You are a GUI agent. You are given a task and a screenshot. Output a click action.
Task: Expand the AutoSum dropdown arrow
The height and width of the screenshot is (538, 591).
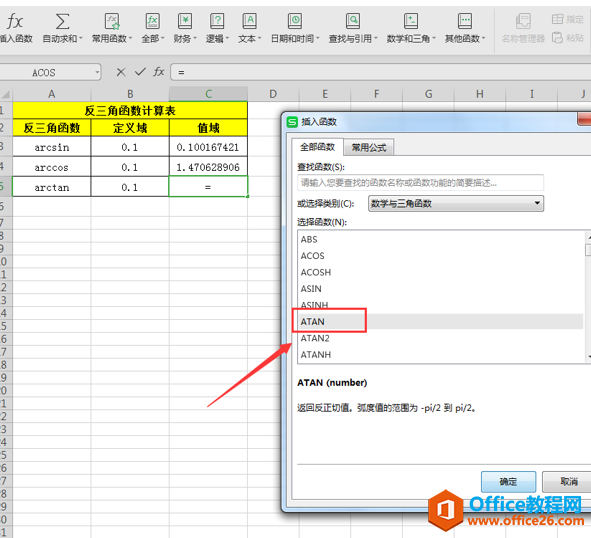[x=81, y=38]
